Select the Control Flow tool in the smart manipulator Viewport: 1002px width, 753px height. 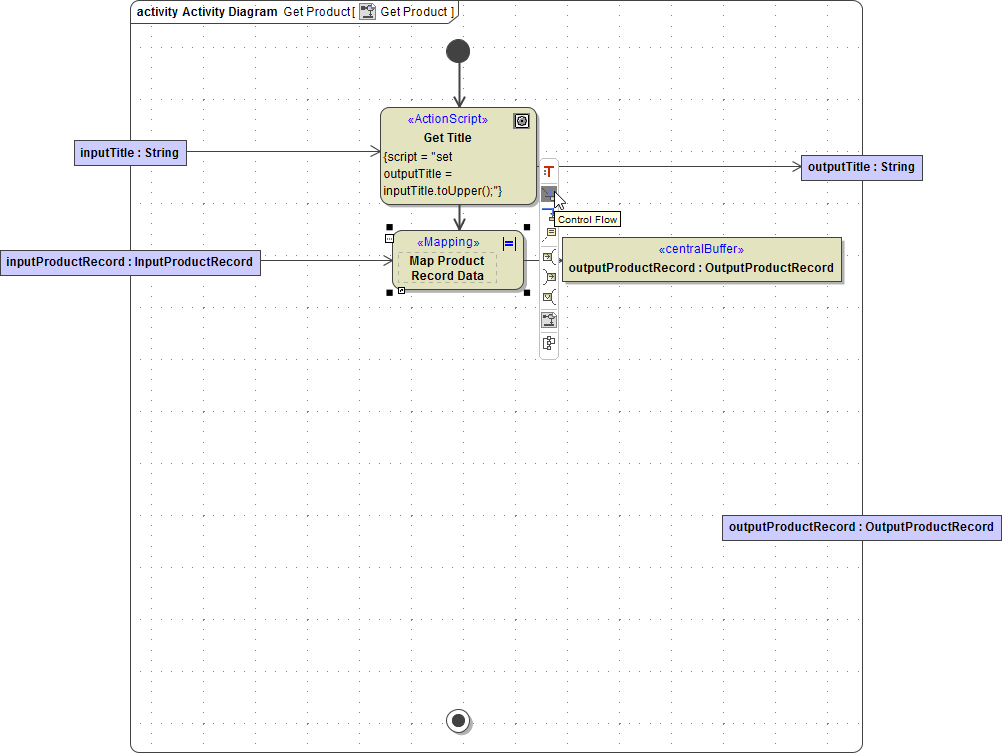tap(548, 193)
